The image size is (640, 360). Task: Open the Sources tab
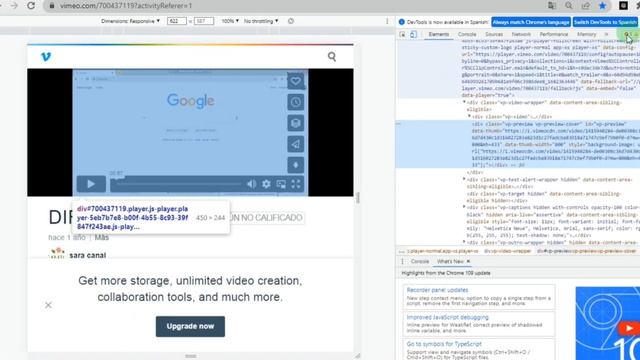[494, 34]
